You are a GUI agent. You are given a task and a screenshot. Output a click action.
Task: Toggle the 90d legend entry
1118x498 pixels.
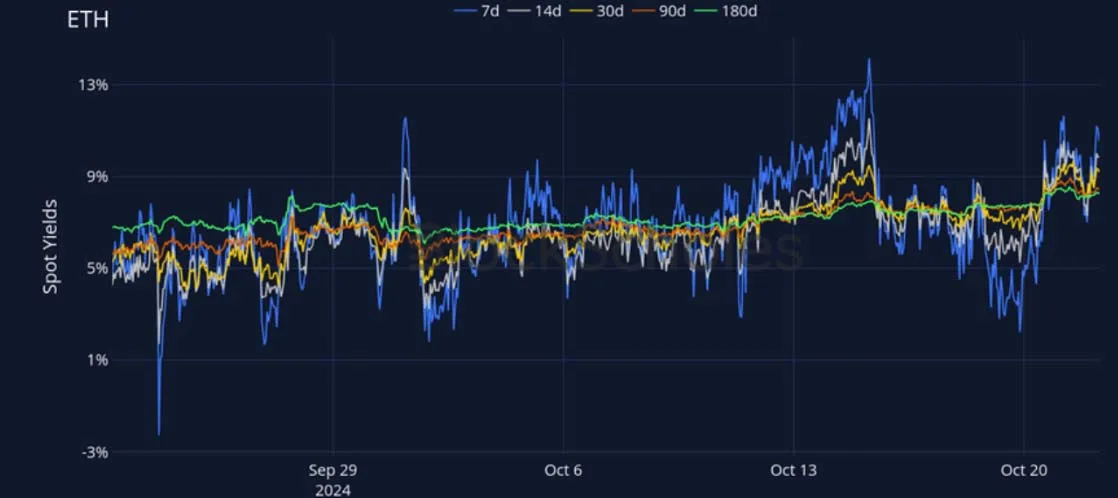click(662, 10)
